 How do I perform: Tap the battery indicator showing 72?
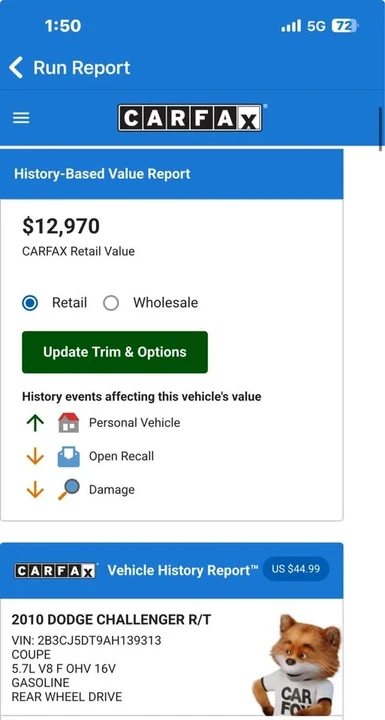coord(344,26)
